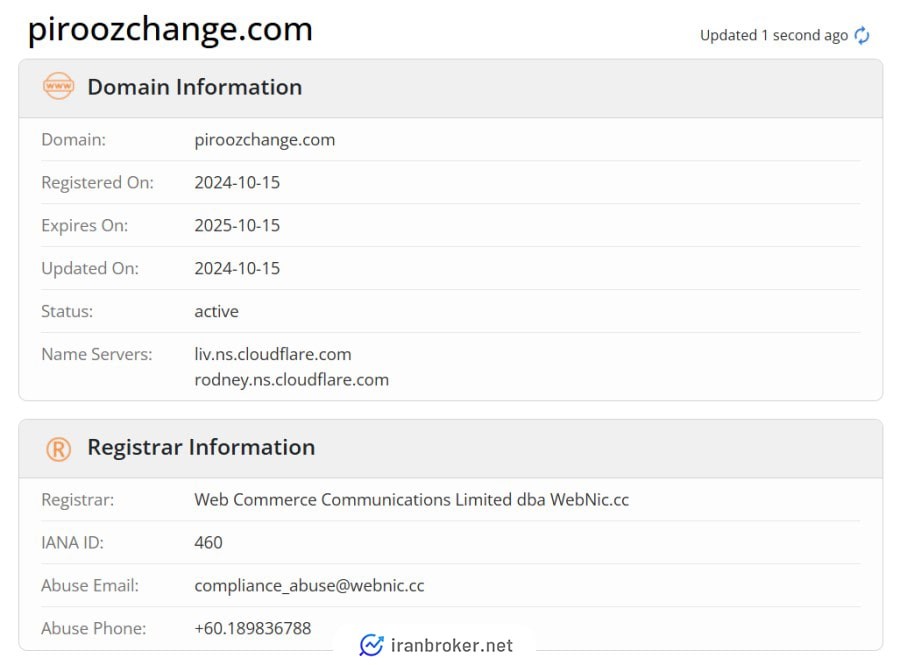Click the Updated 1 second ago text
The height and width of the screenshot is (665, 900).
(774, 36)
